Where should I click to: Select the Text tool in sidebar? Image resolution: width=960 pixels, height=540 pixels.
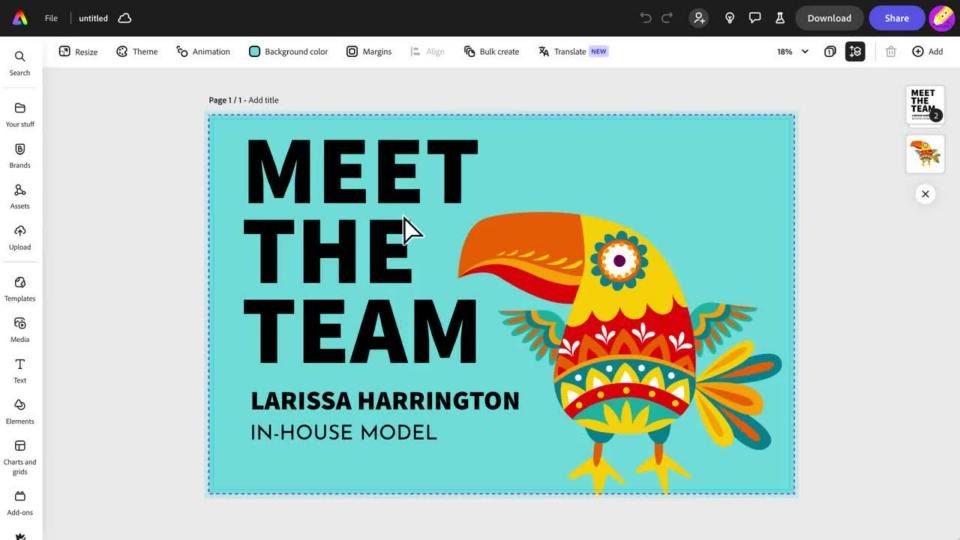pos(19,370)
